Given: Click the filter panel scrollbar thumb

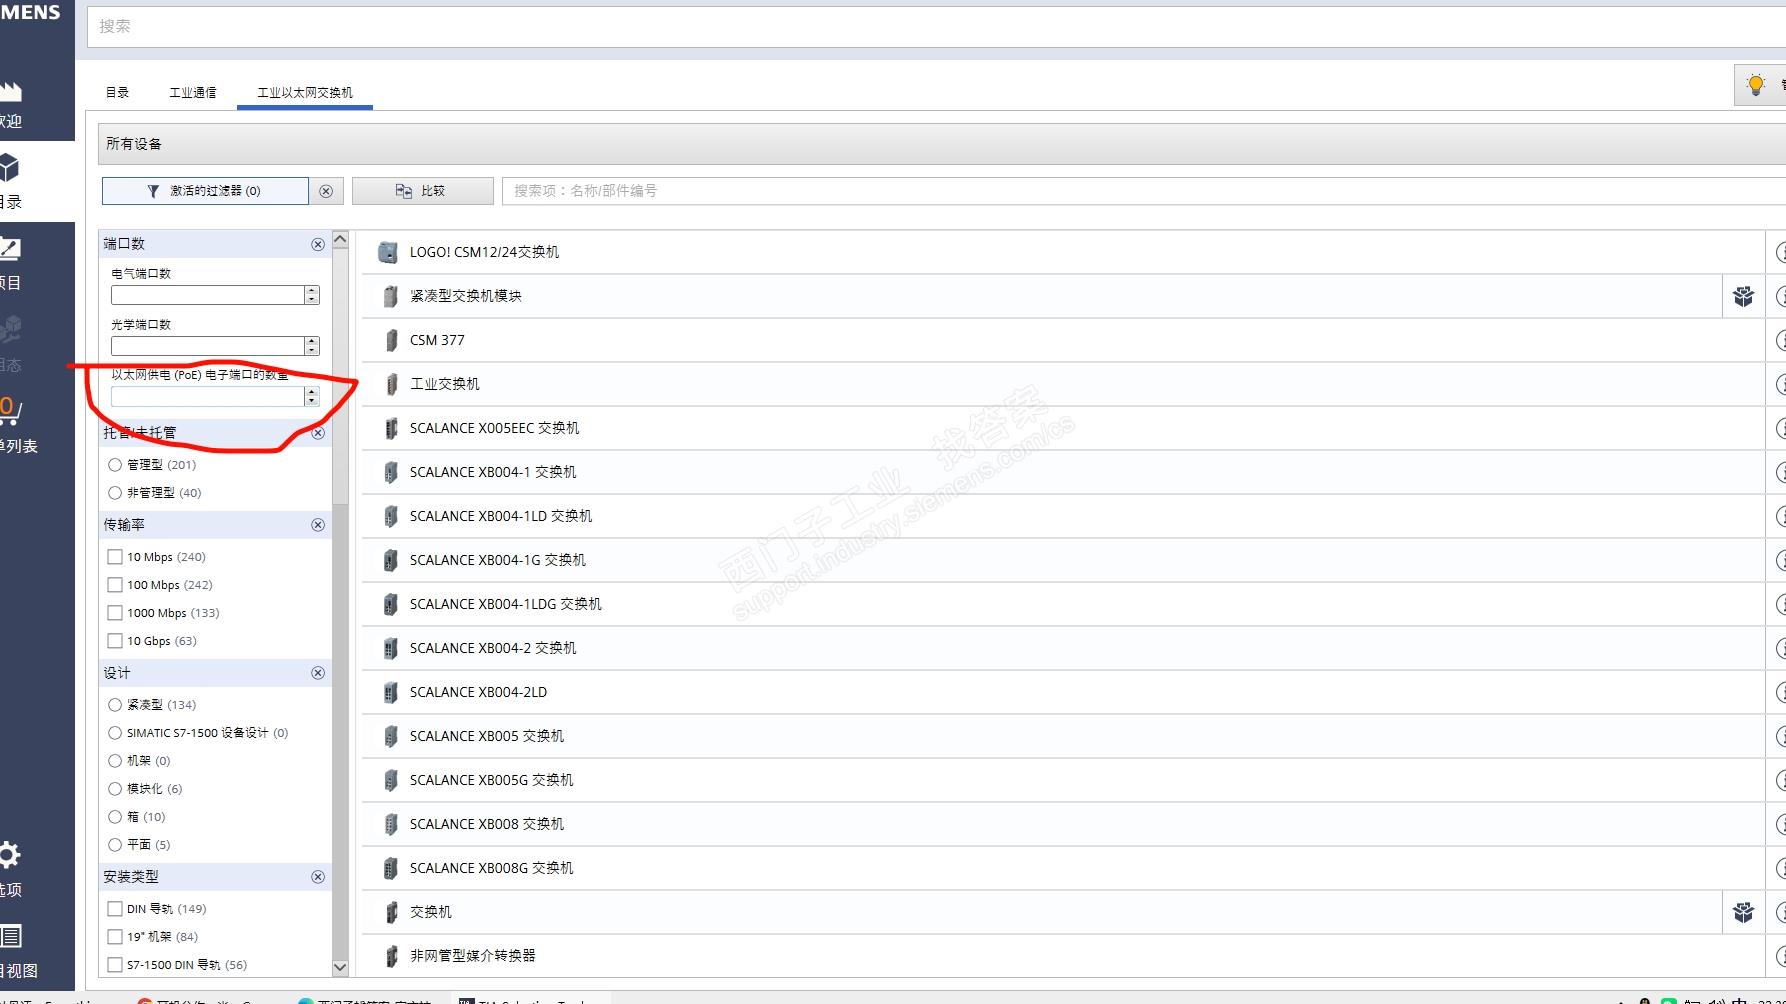Looking at the screenshot, I should coord(340,377).
